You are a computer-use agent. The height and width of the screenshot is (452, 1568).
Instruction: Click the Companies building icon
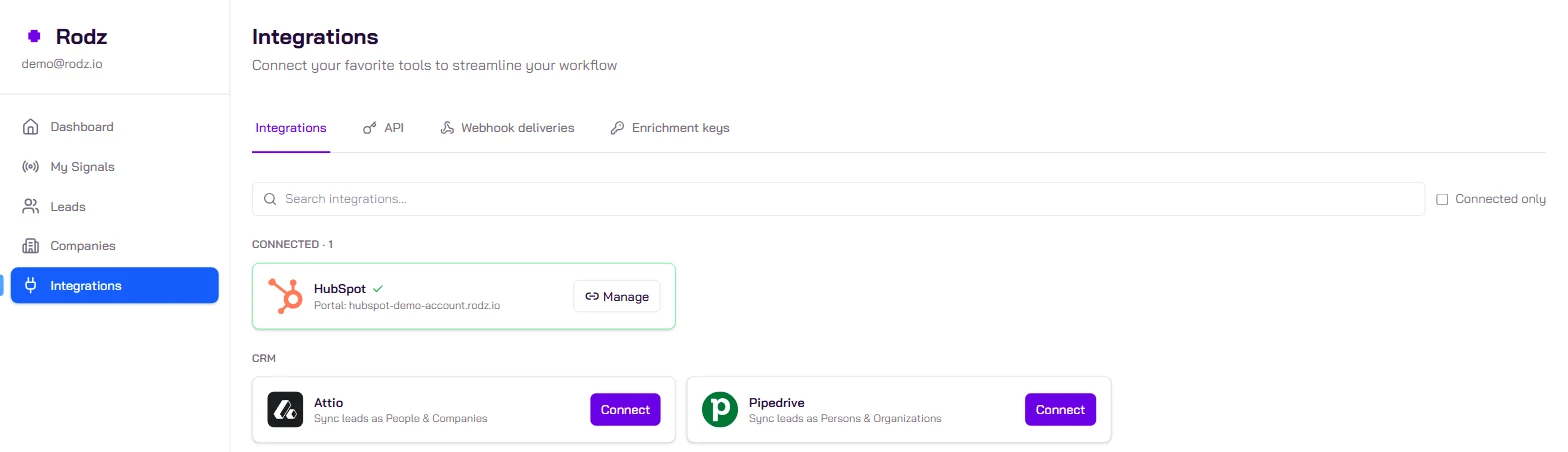pyautogui.click(x=30, y=246)
